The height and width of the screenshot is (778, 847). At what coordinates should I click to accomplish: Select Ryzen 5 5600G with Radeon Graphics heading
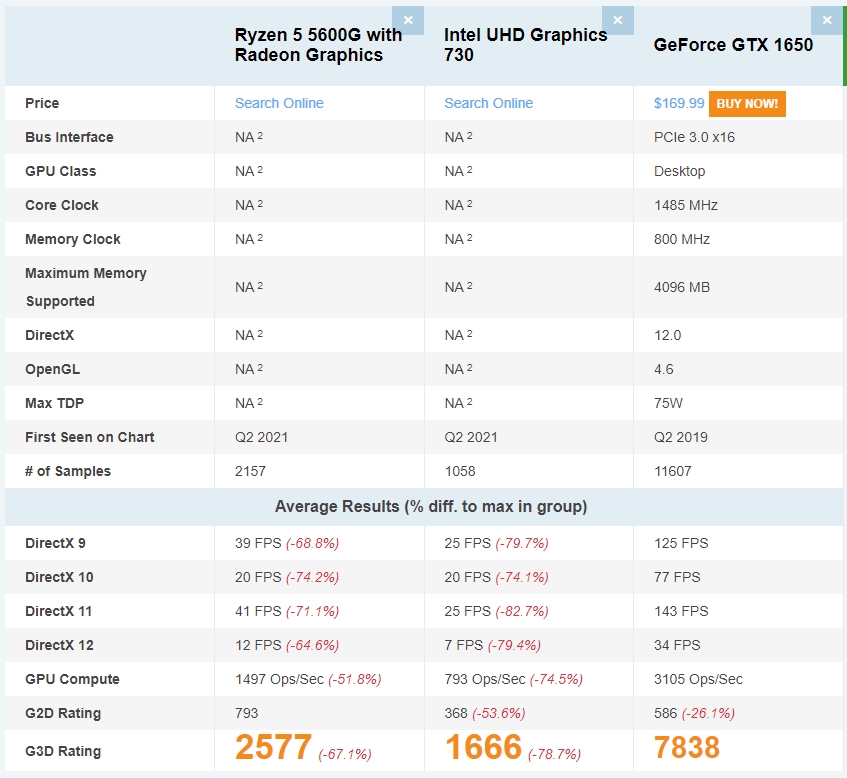tap(319, 45)
